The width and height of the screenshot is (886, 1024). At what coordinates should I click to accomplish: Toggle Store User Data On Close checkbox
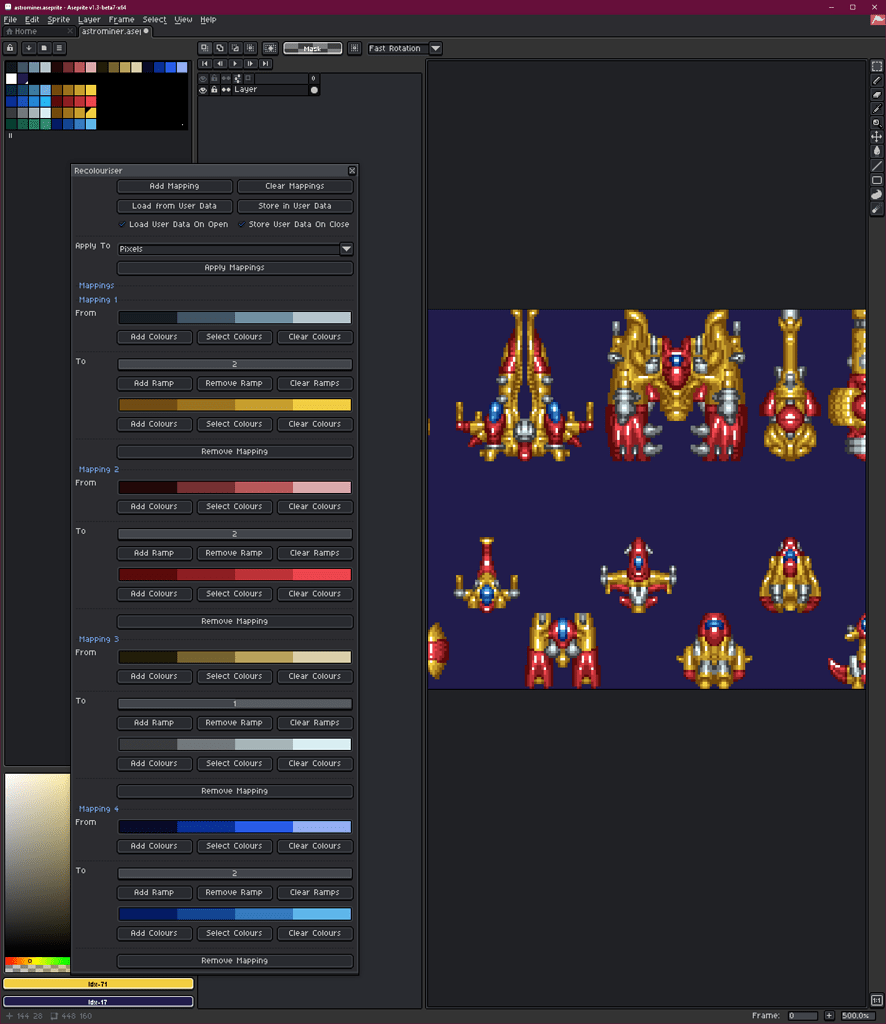pyautogui.click(x=241, y=225)
